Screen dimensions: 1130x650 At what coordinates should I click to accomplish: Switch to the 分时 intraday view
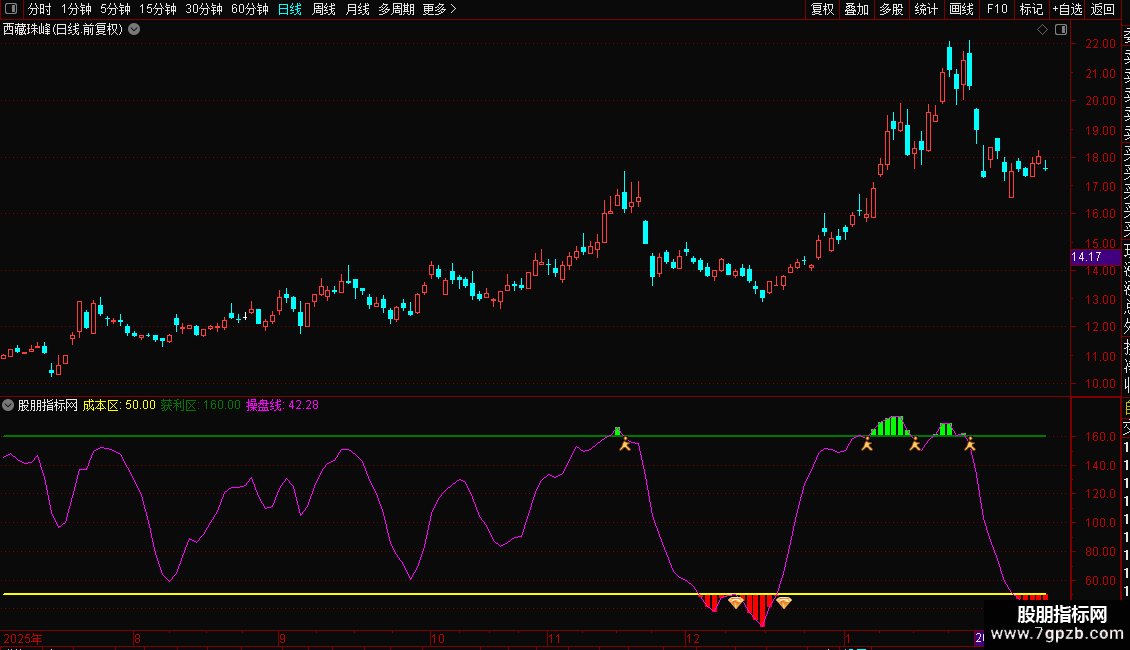point(40,9)
